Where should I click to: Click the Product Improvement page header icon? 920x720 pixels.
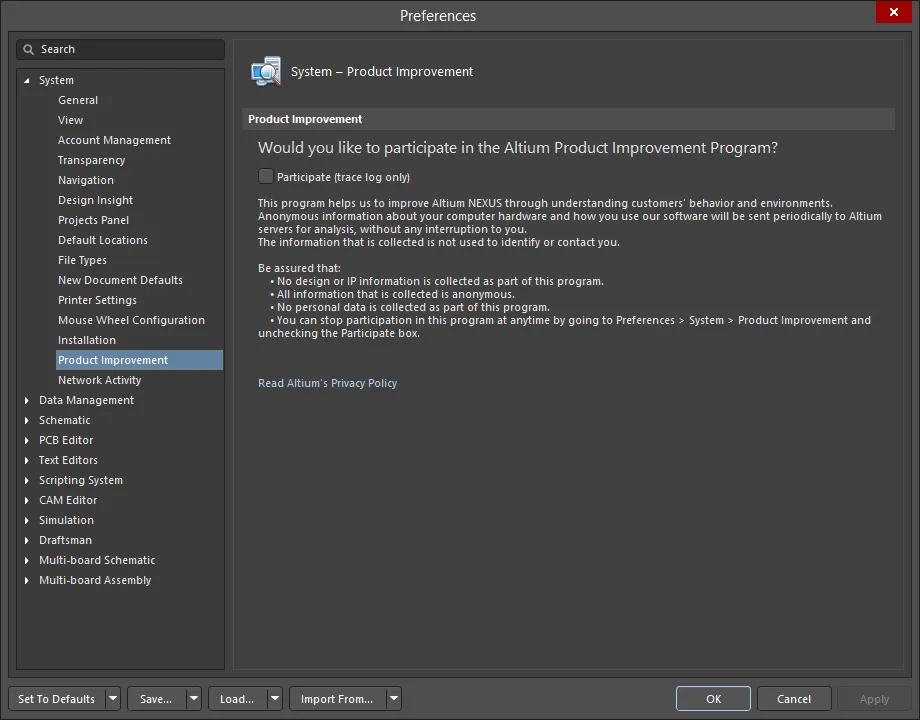click(x=266, y=71)
